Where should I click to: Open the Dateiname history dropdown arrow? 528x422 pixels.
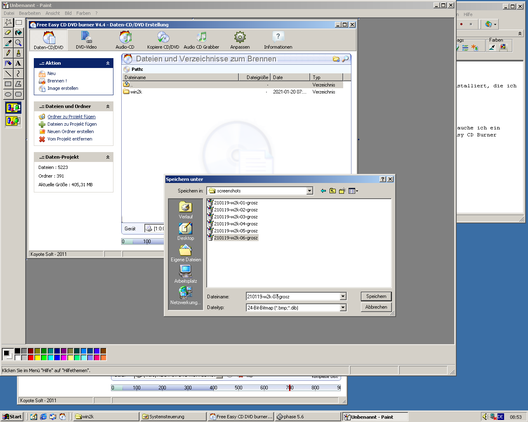coord(343,296)
